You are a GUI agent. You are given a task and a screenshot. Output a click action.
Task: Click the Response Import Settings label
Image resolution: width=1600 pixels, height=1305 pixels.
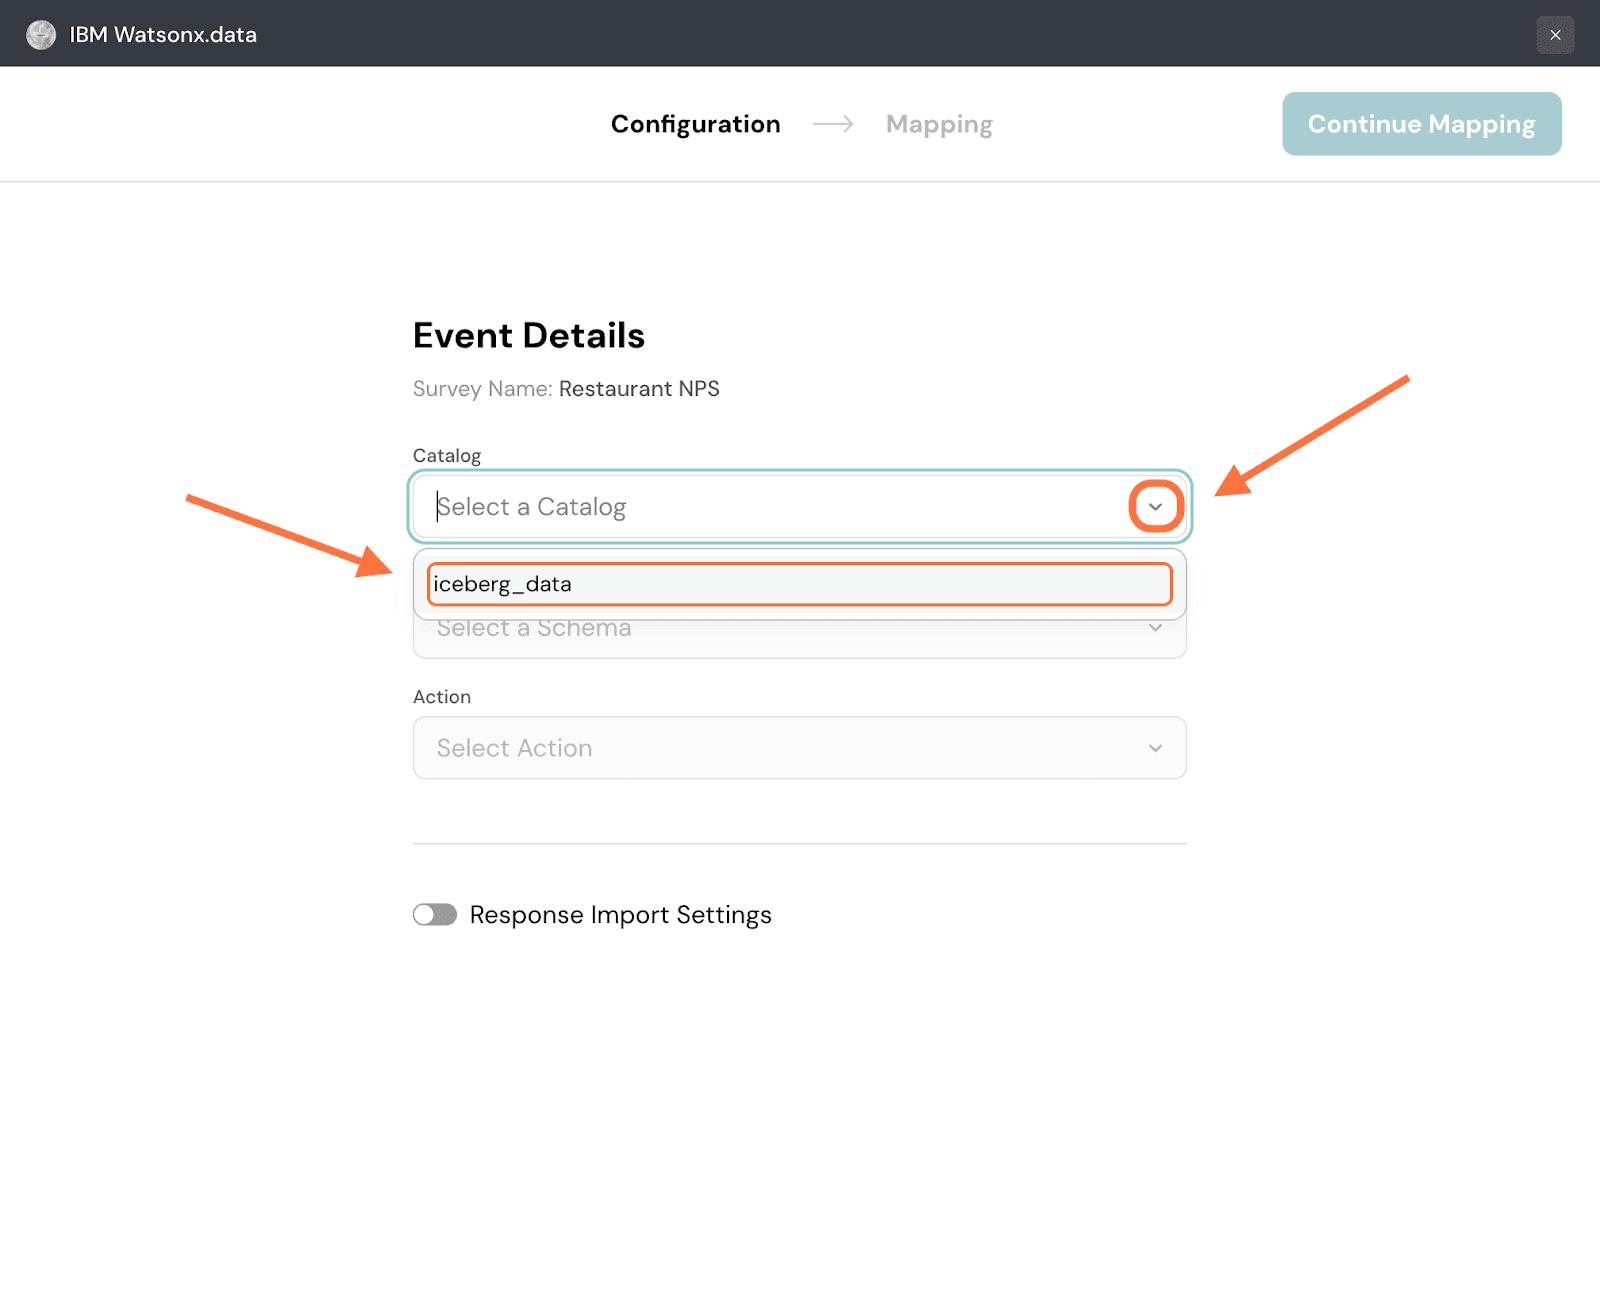coord(620,915)
